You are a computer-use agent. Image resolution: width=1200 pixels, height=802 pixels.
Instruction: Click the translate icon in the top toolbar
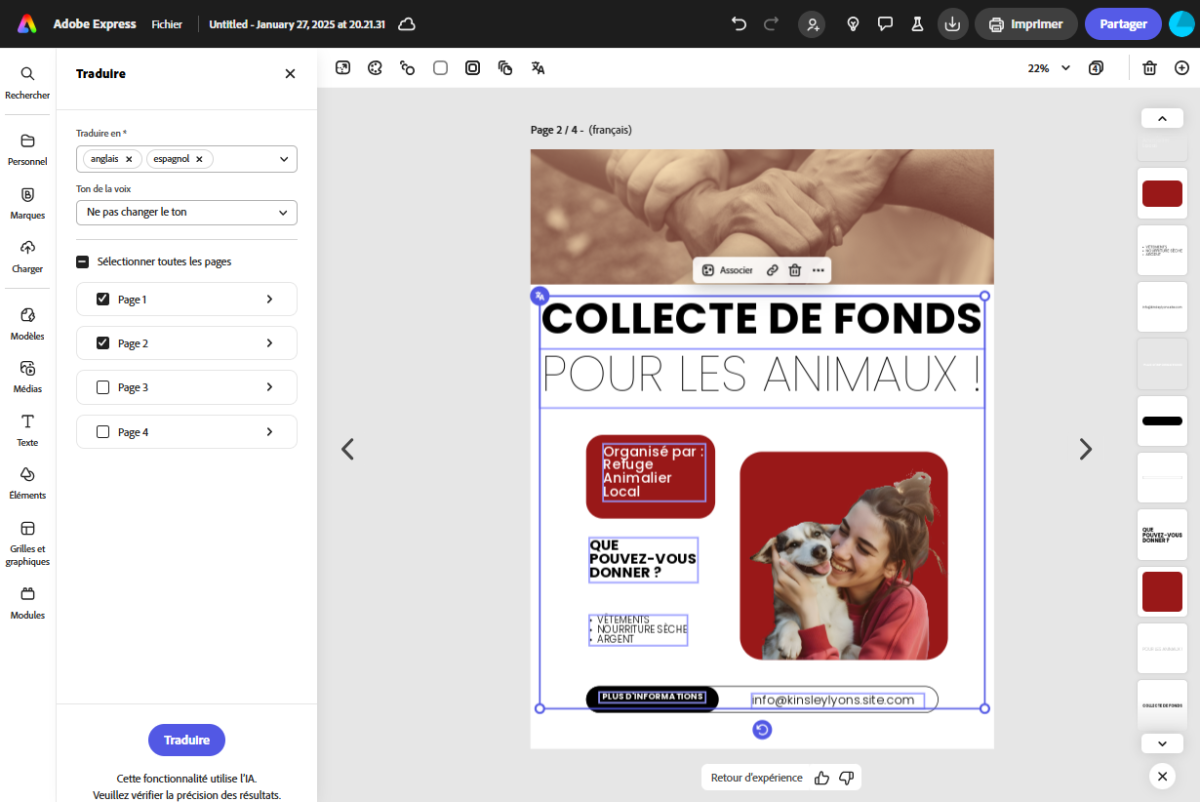[x=538, y=68]
